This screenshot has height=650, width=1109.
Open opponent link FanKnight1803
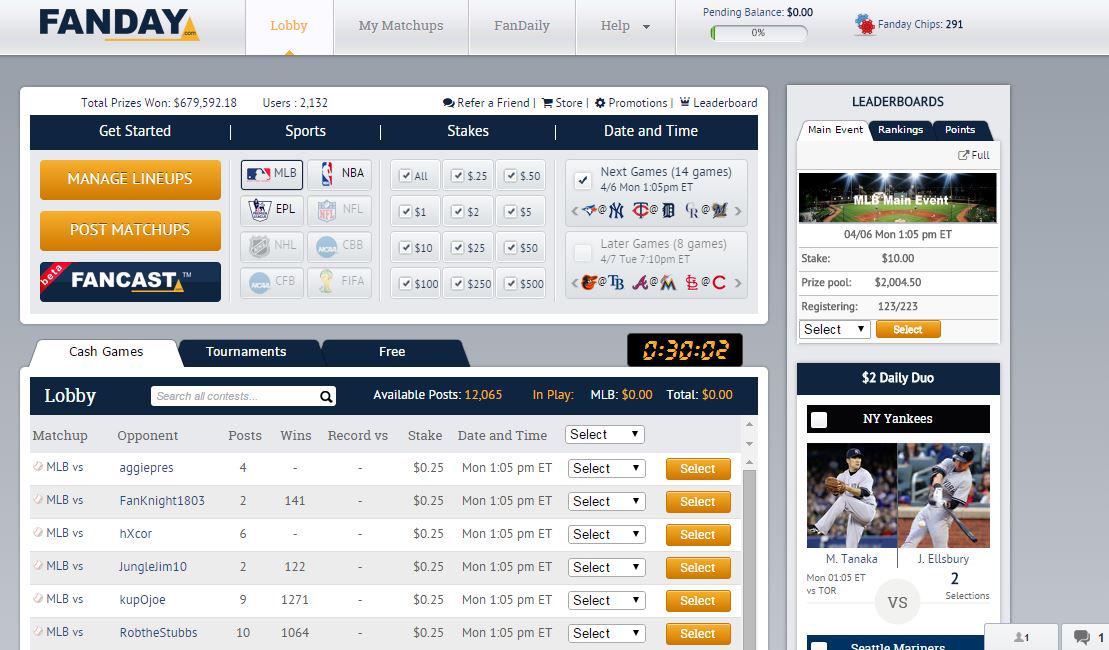[x=162, y=501]
